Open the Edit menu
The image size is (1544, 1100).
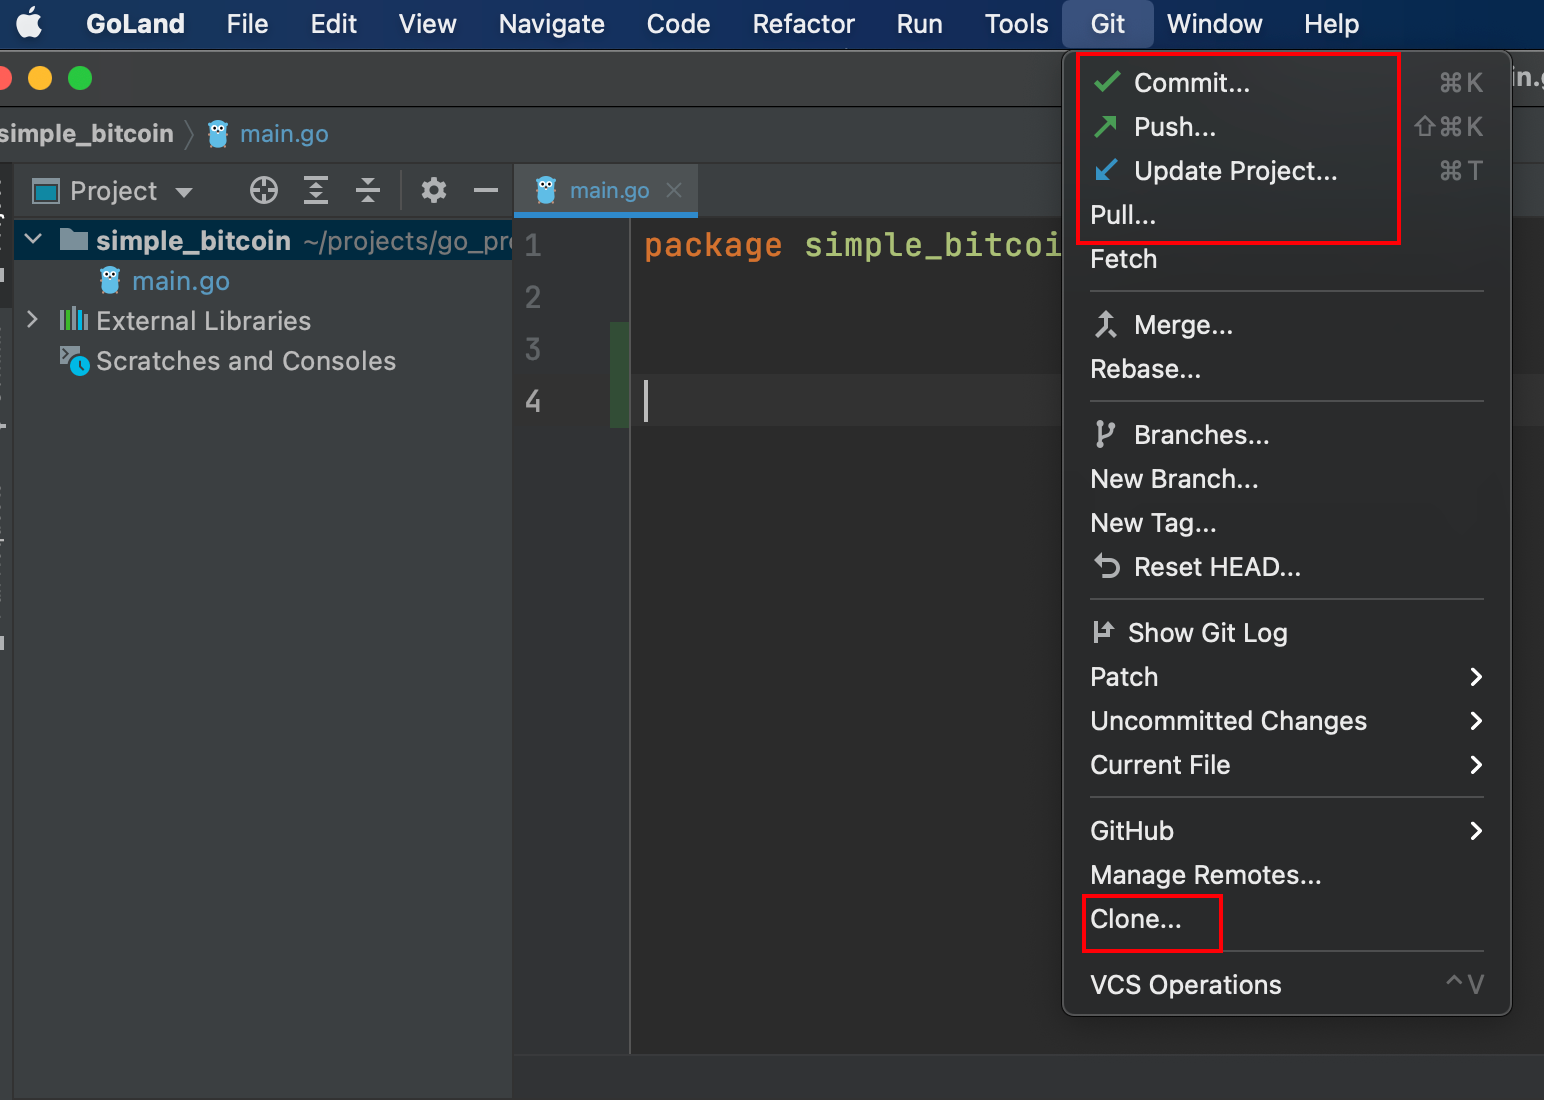point(333,23)
